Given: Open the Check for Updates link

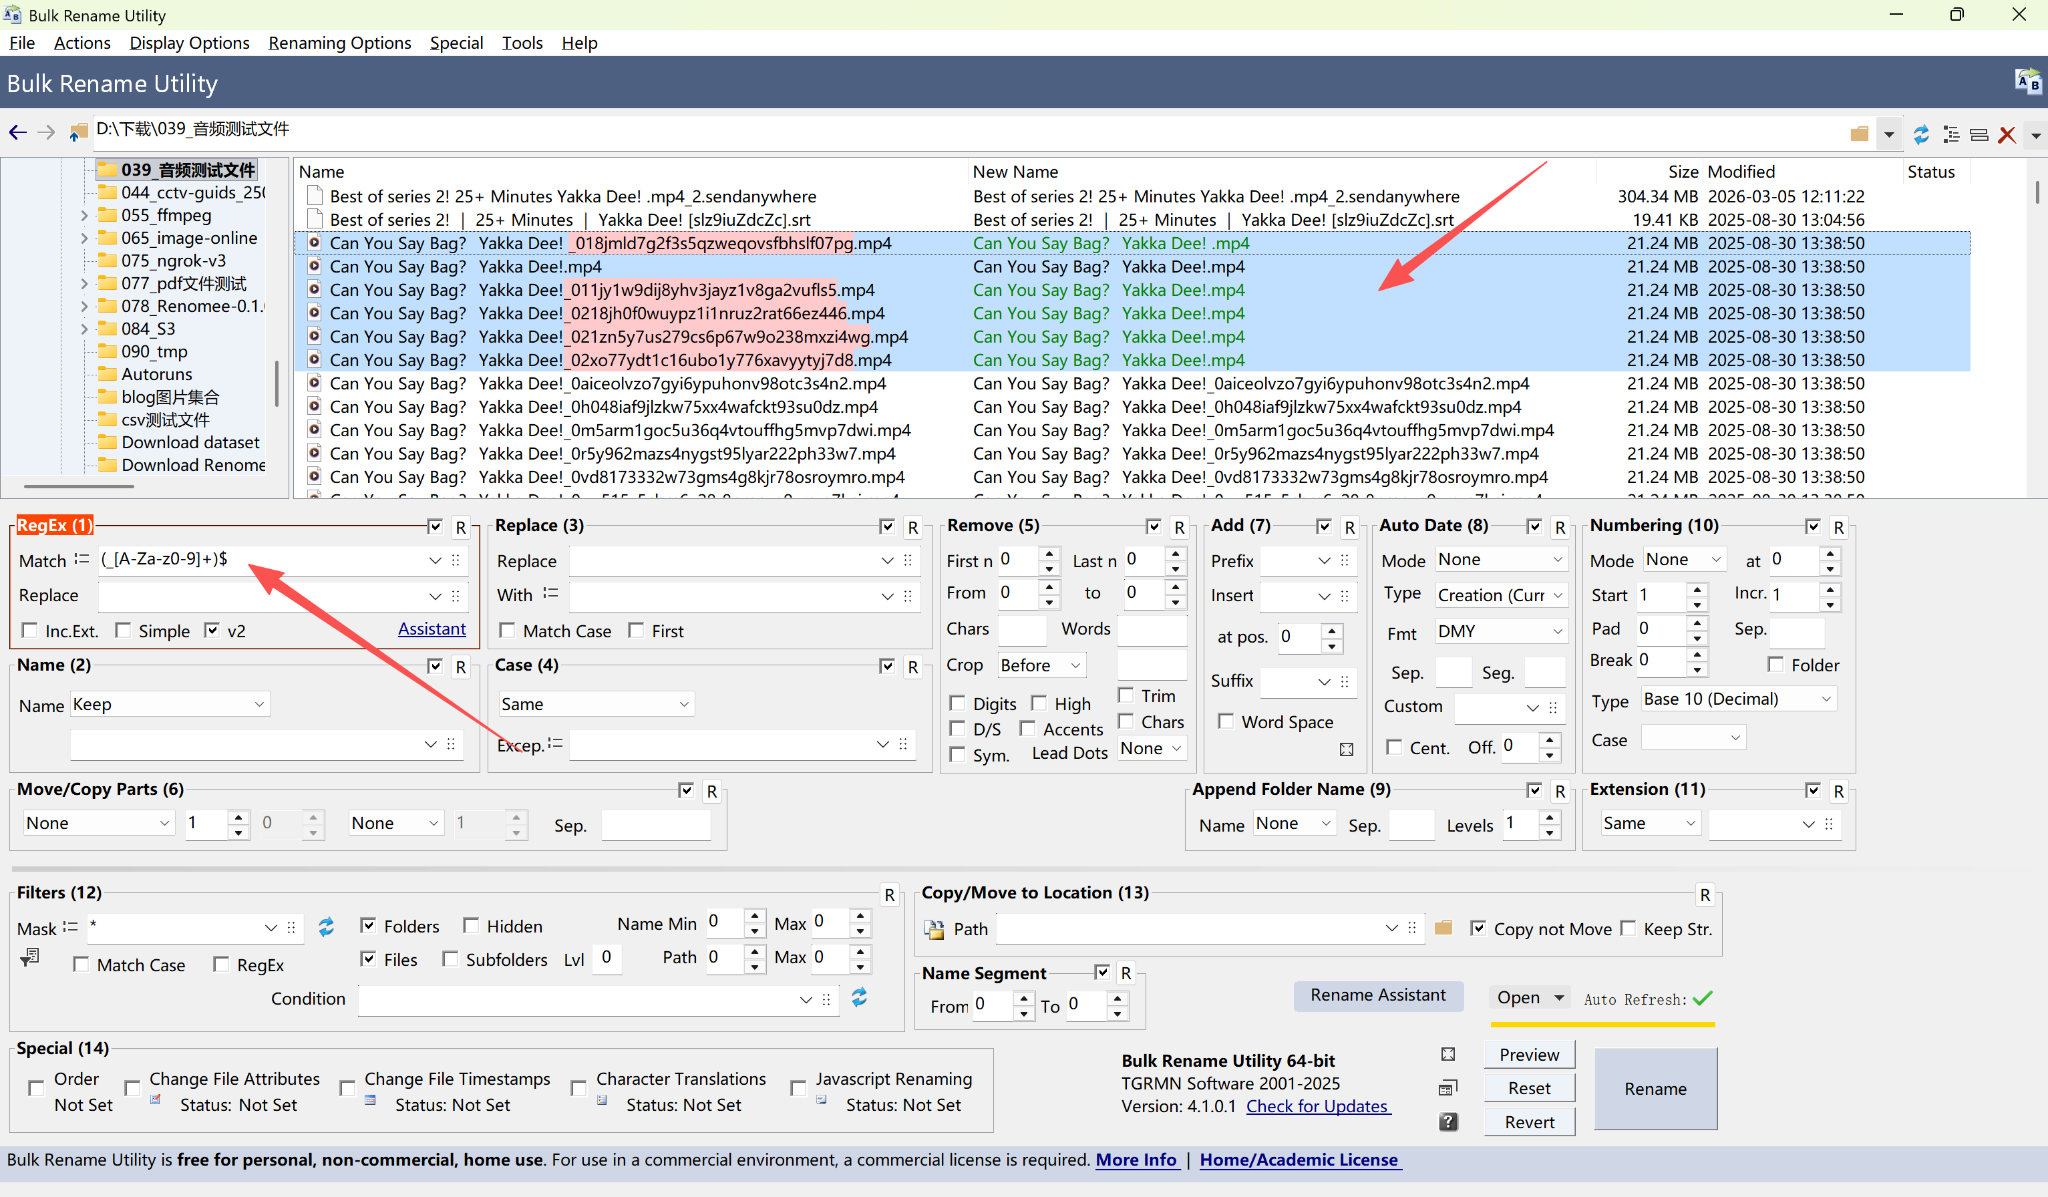Looking at the screenshot, I should (1318, 1106).
